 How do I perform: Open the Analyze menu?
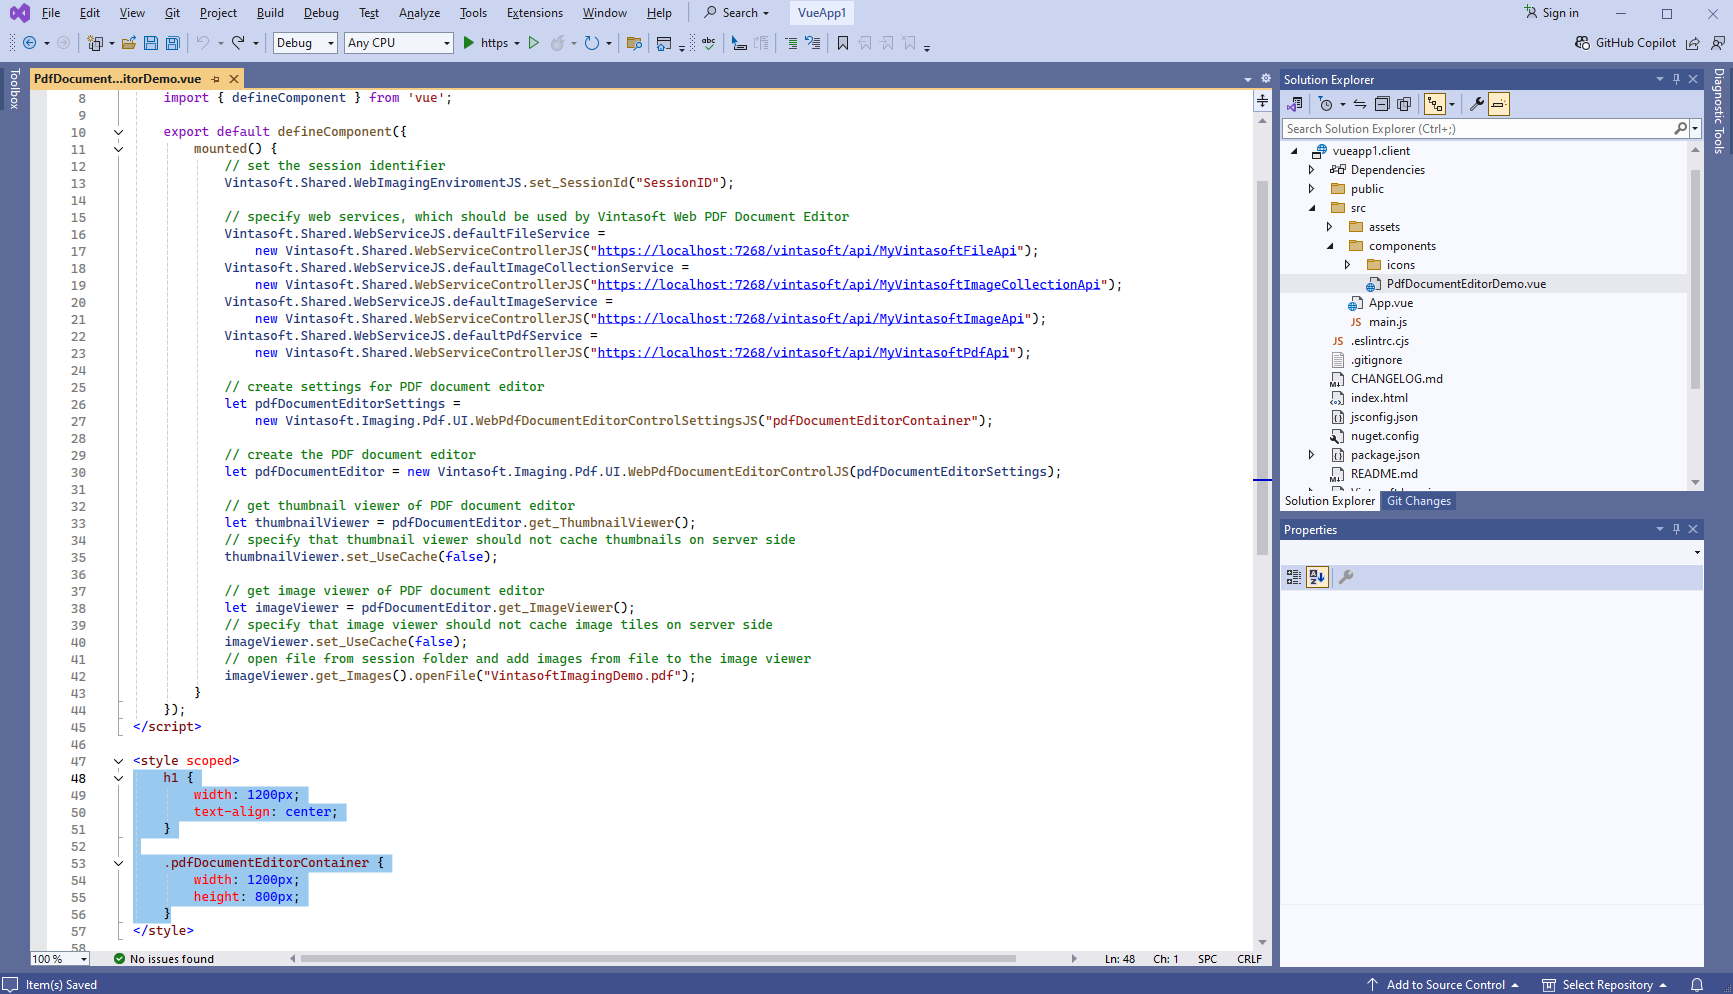(x=419, y=13)
